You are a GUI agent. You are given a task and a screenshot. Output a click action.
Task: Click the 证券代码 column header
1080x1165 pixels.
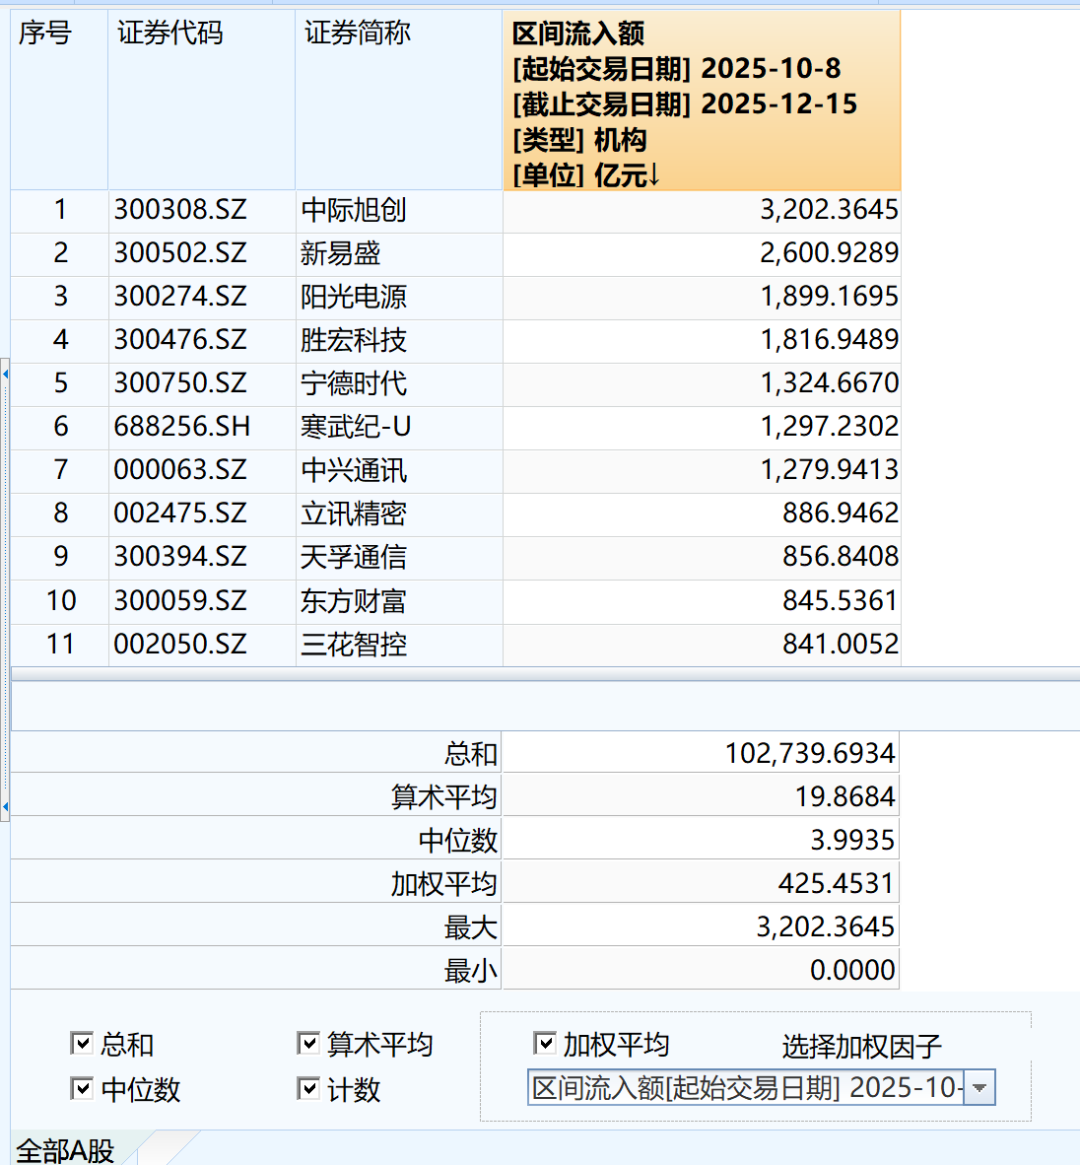point(170,34)
